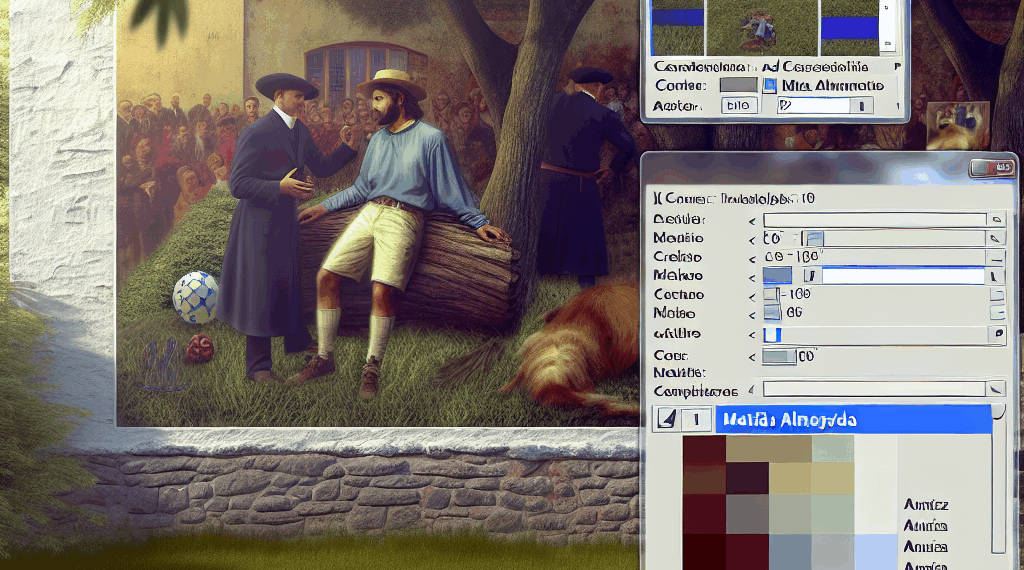Screen dimensions: 1024x570
Task: Open the Compliteras dropdown arrow
Action: pyautogui.click(x=995, y=390)
